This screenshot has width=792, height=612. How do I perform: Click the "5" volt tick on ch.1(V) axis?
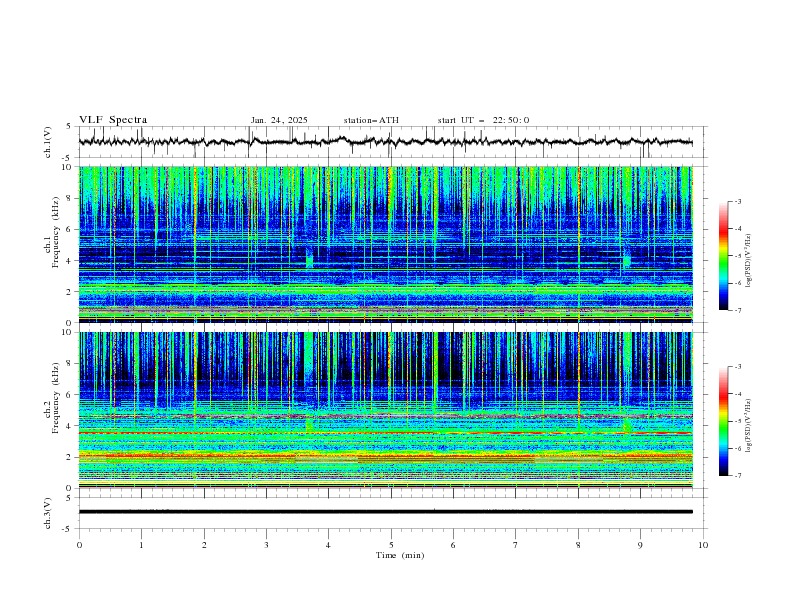point(69,127)
